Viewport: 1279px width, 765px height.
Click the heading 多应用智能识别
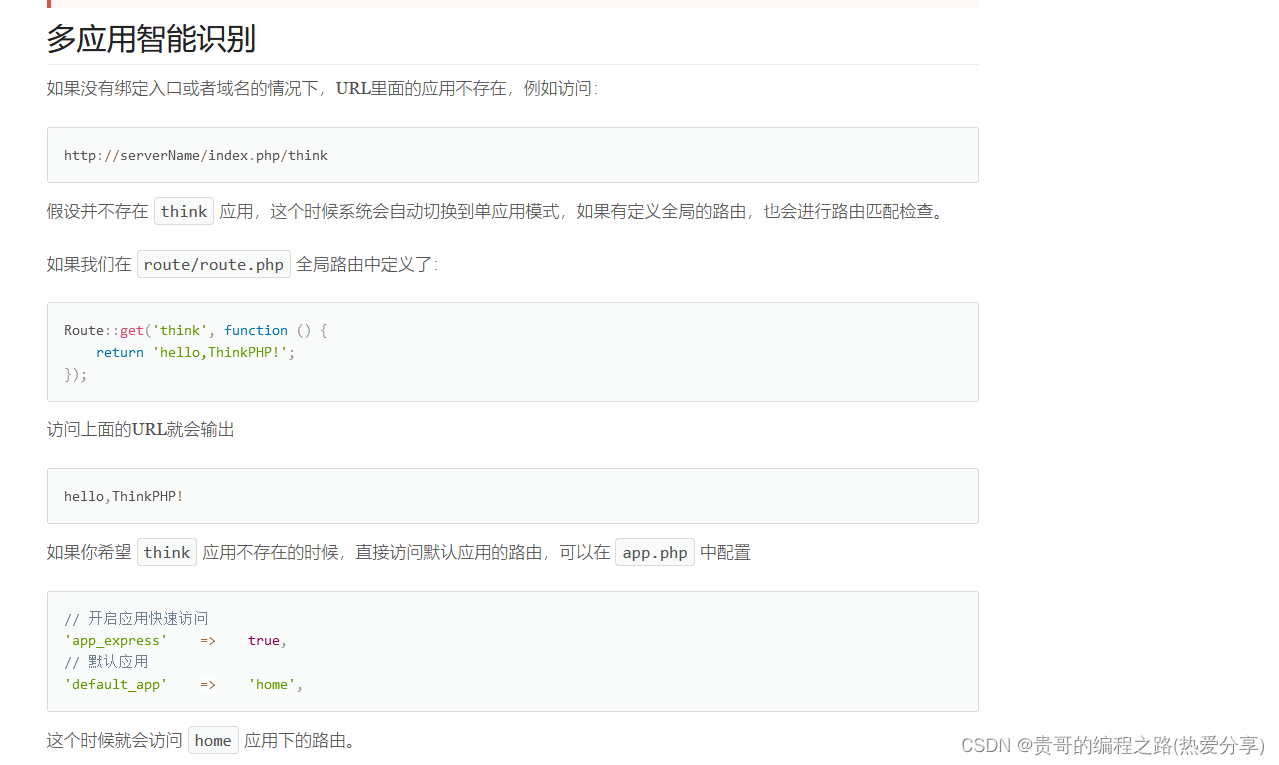[150, 39]
